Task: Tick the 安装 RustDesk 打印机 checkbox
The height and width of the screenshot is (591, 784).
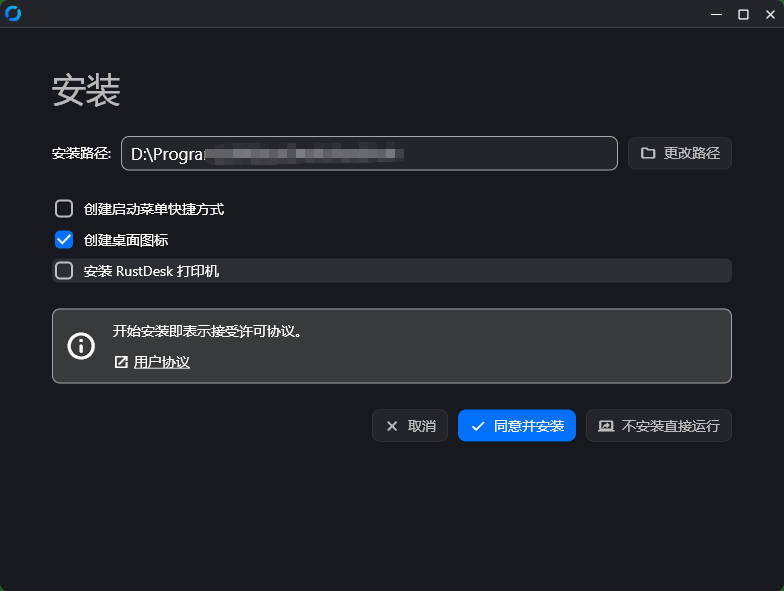Action: click(64, 271)
